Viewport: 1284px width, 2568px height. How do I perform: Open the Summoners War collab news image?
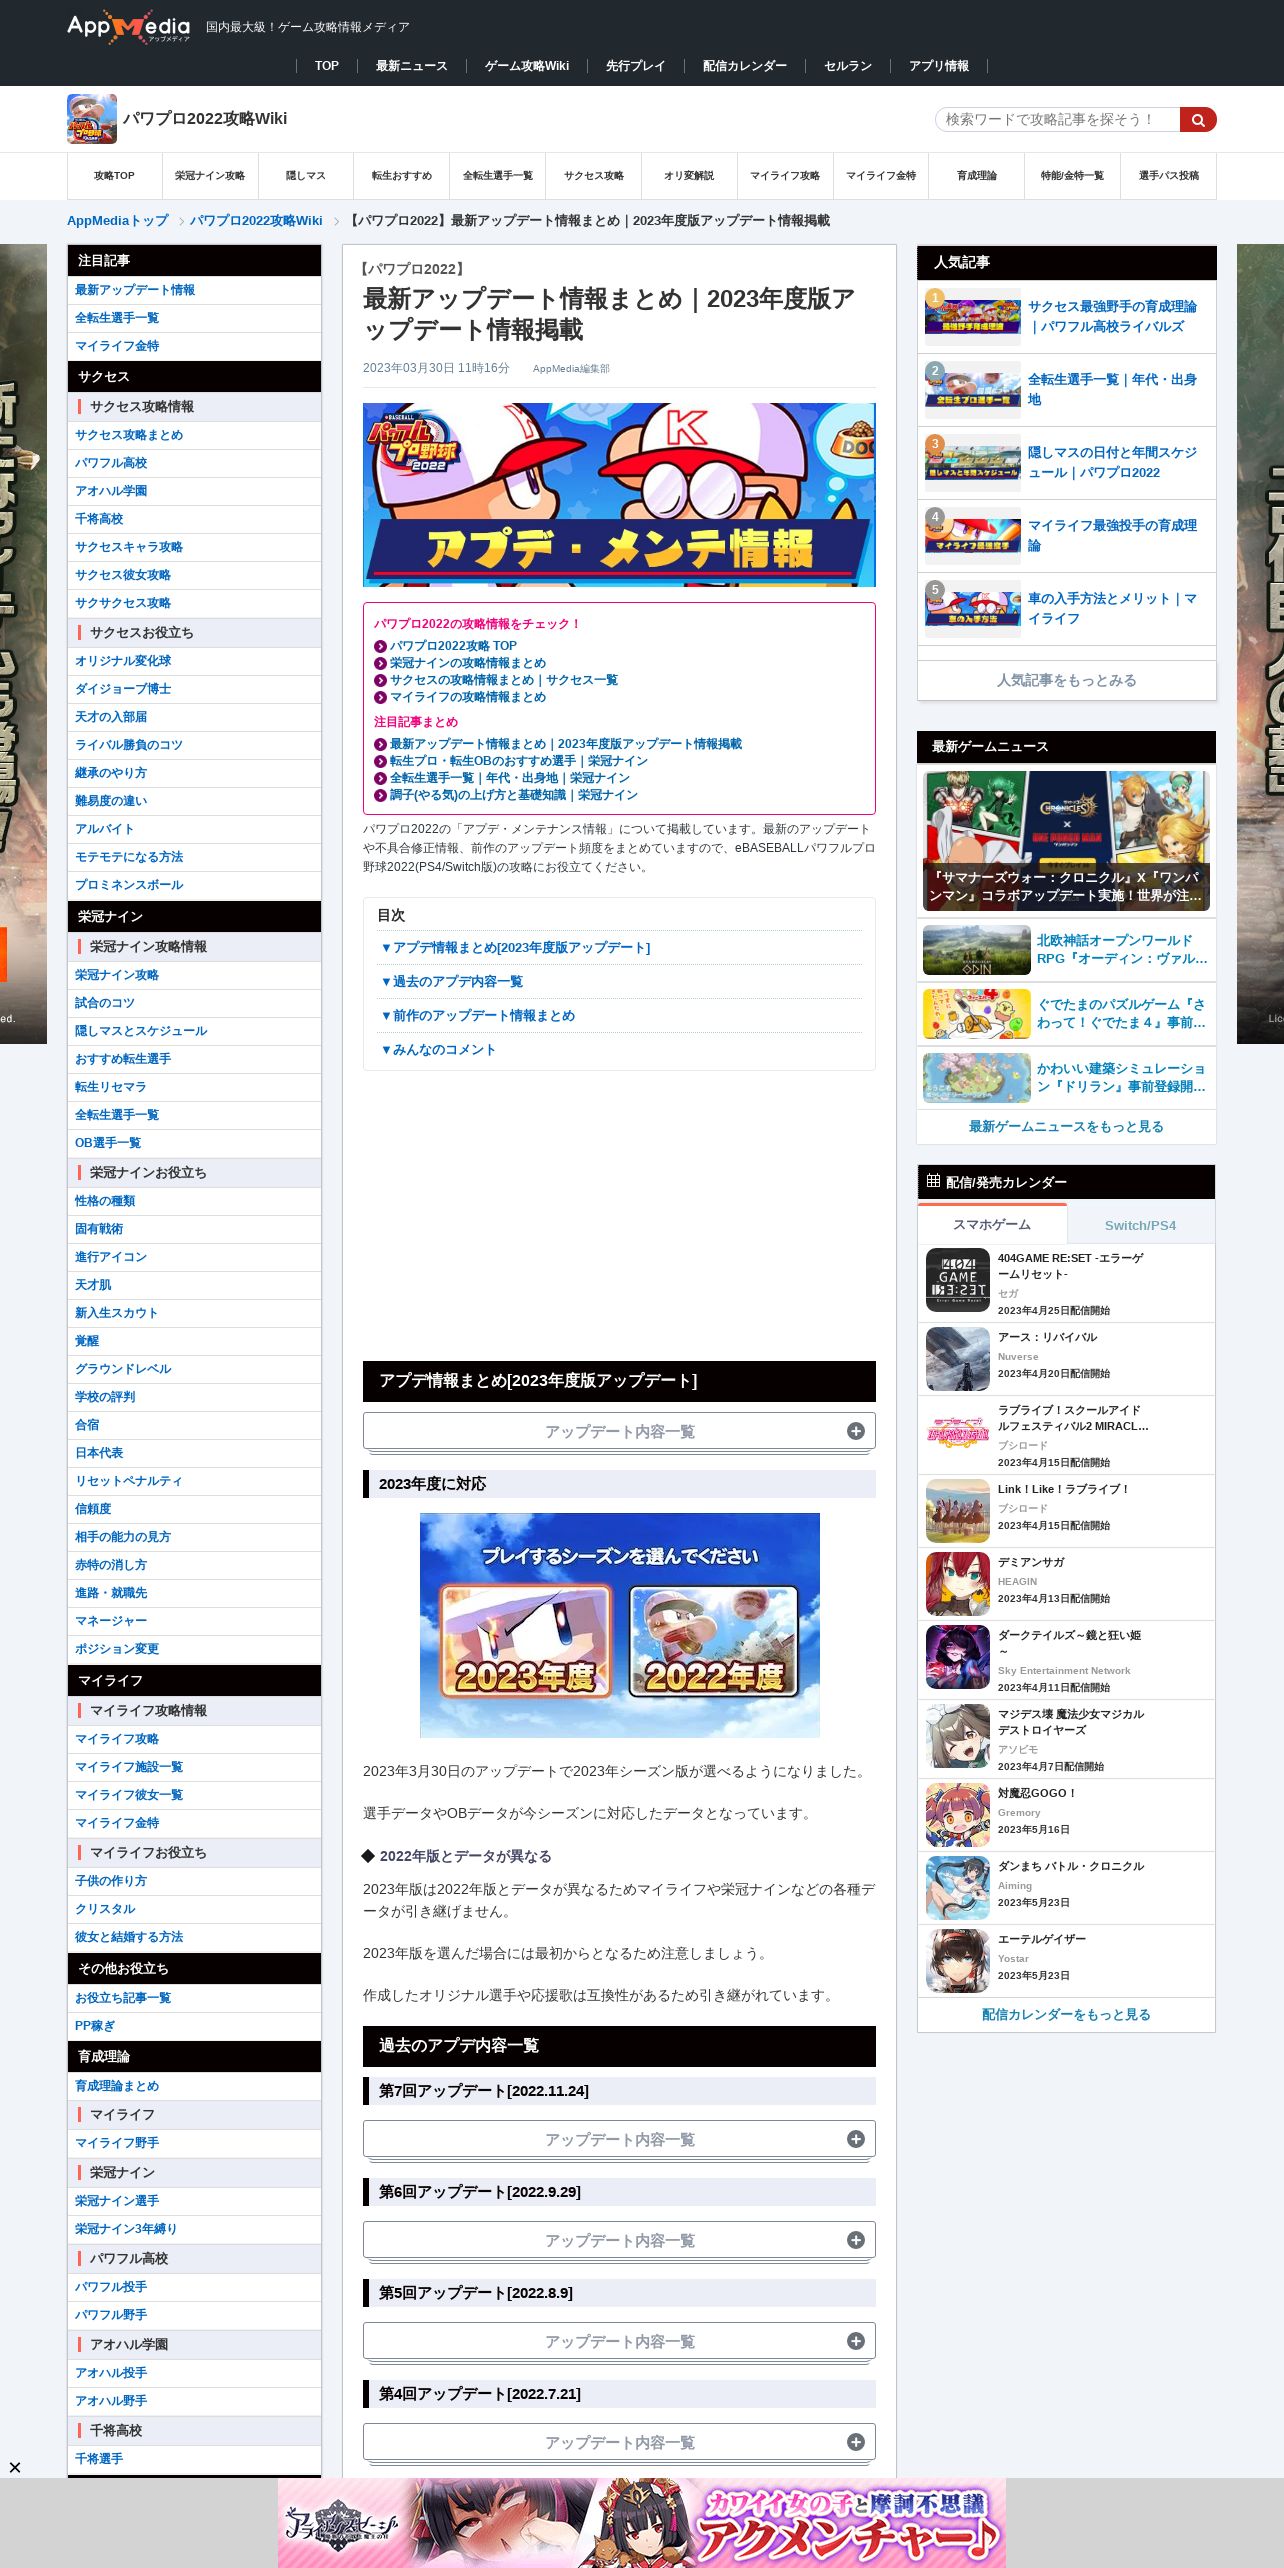pyautogui.click(x=1066, y=841)
